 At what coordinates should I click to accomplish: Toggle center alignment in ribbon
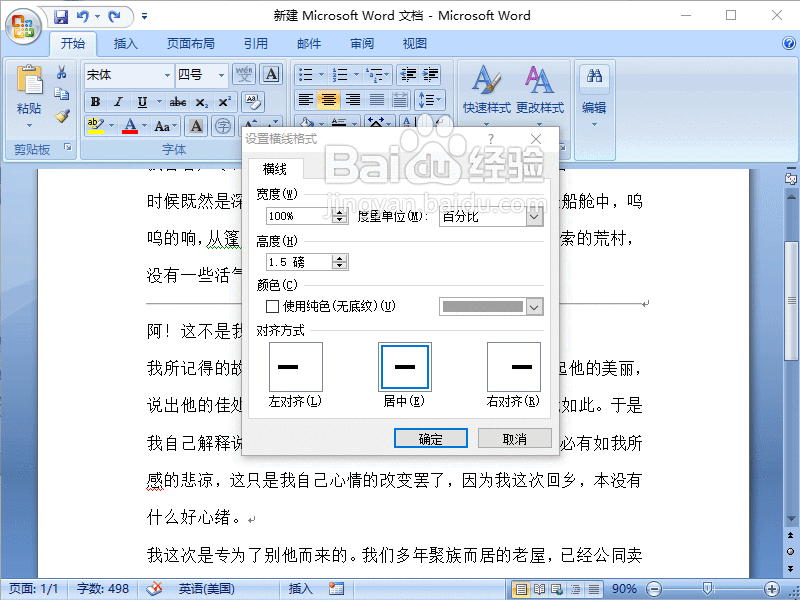click(329, 99)
